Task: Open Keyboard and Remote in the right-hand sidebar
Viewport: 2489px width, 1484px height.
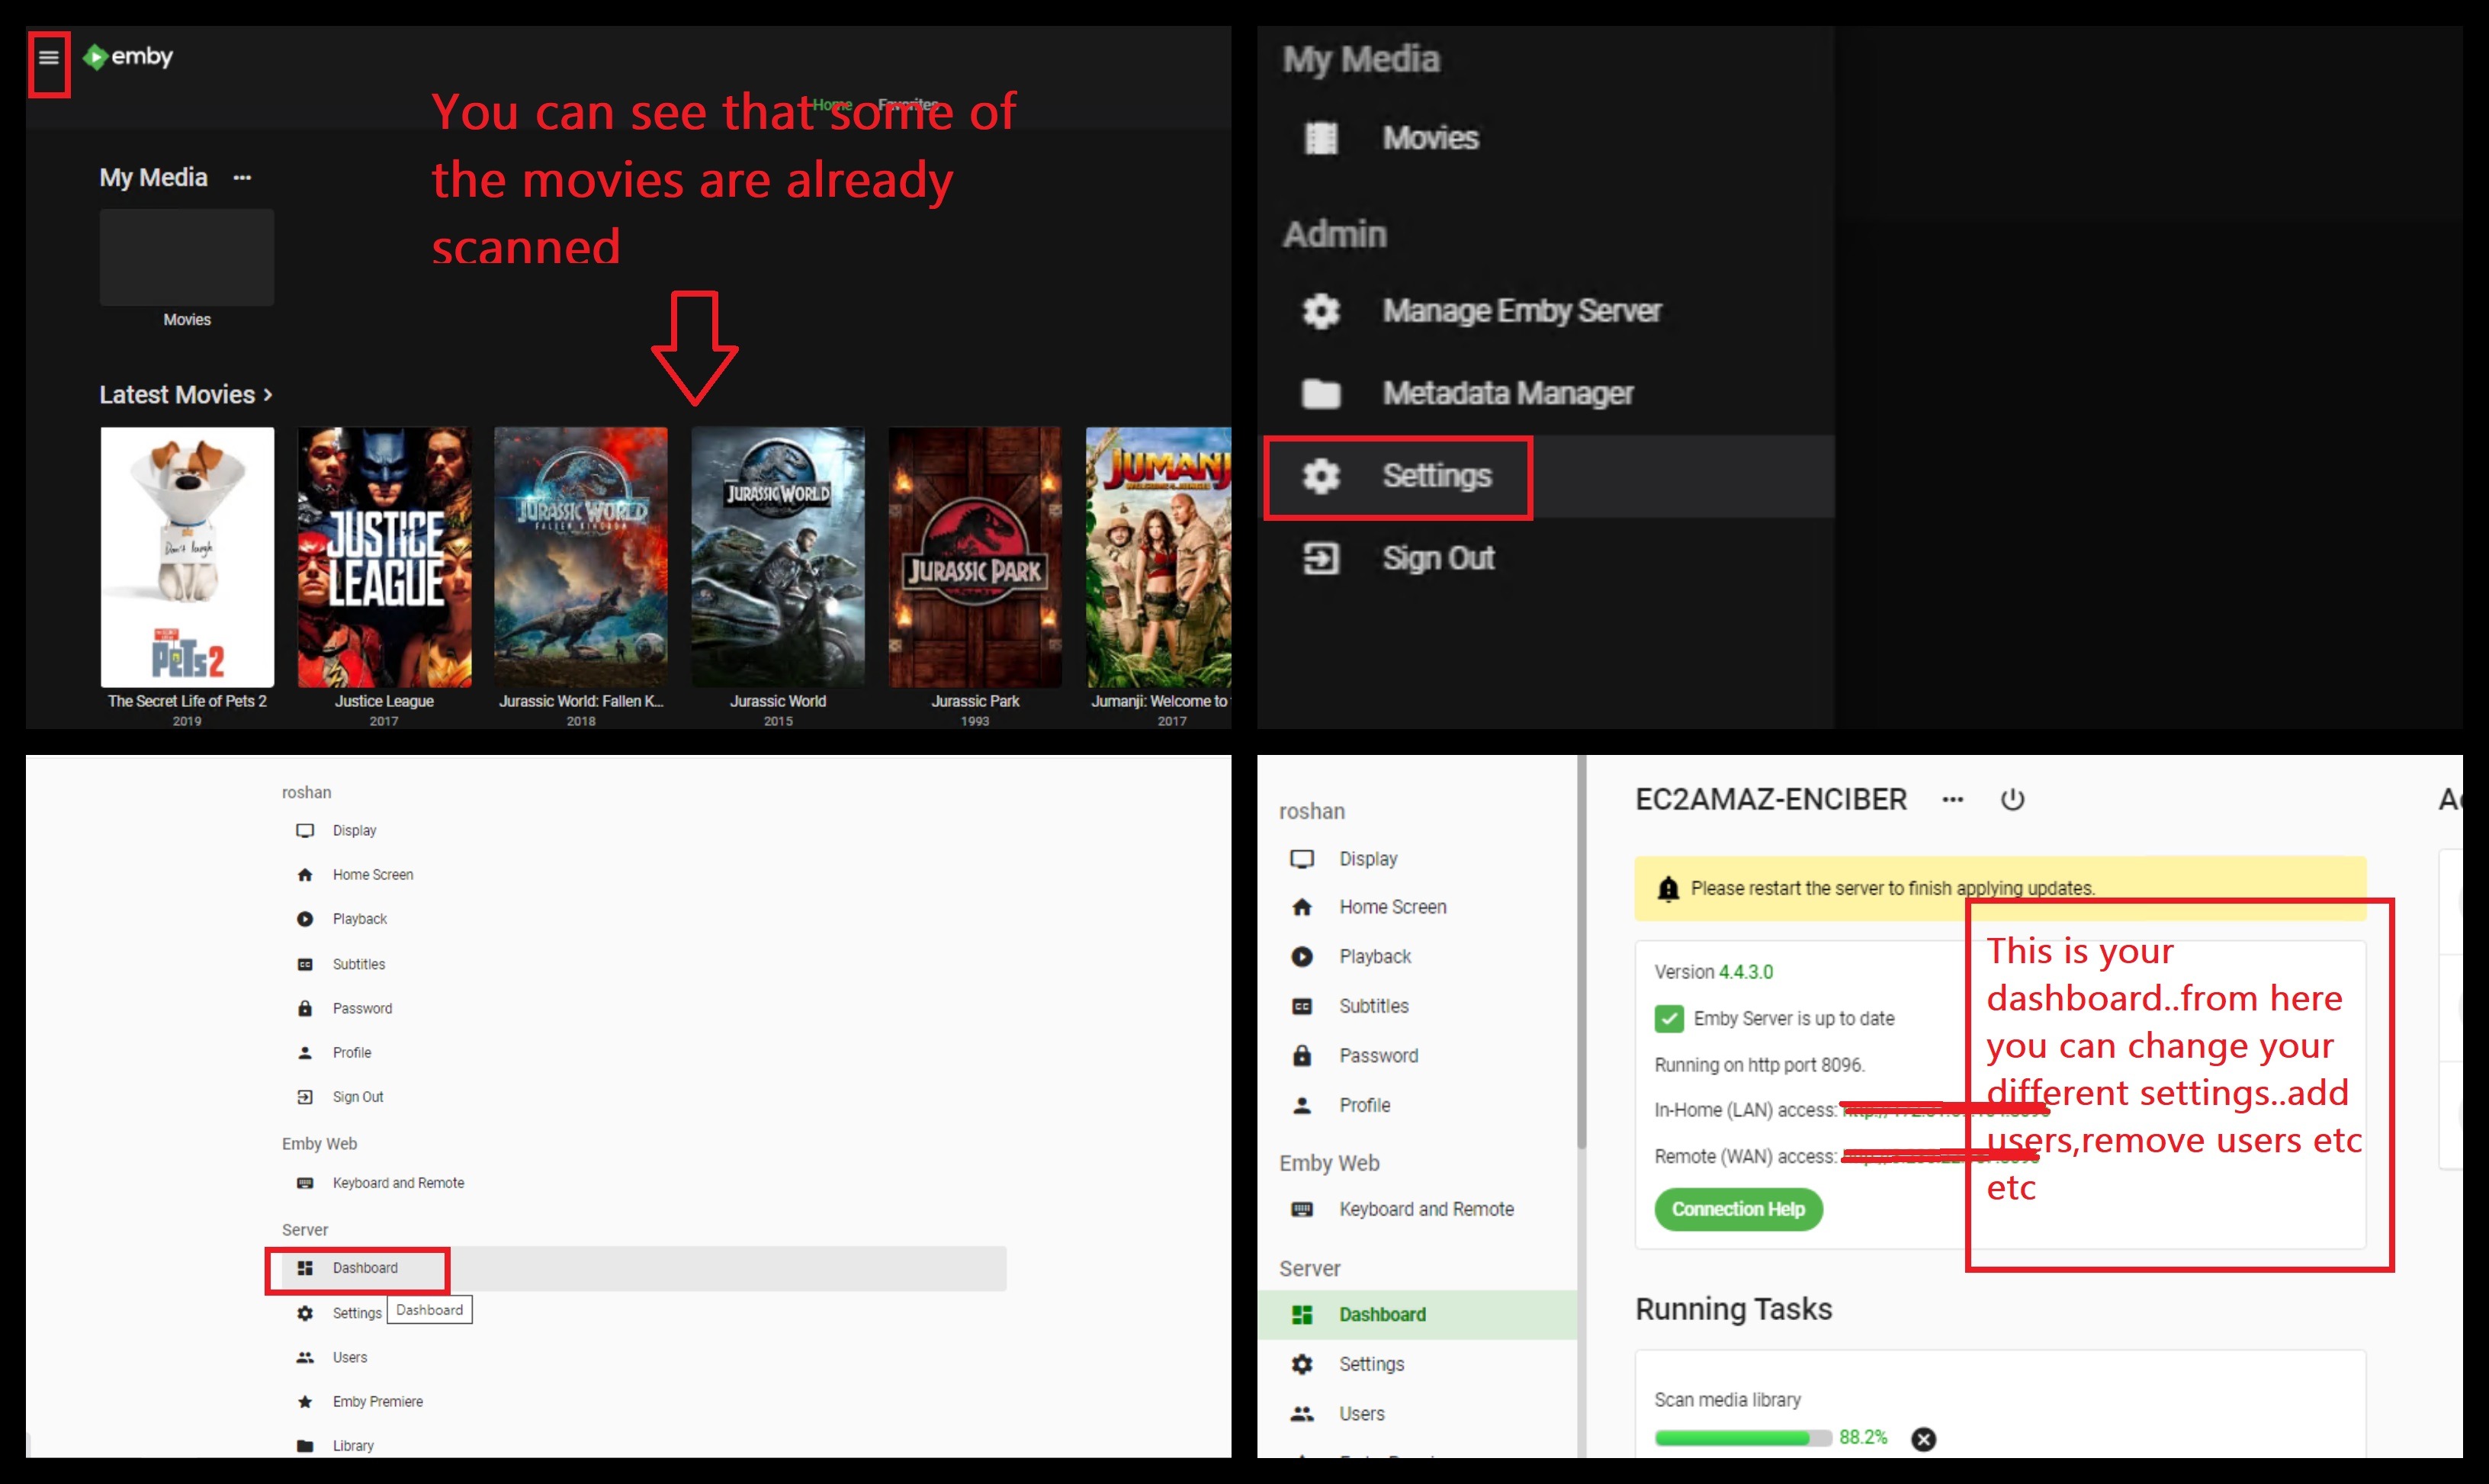Action: [x=1425, y=1209]
